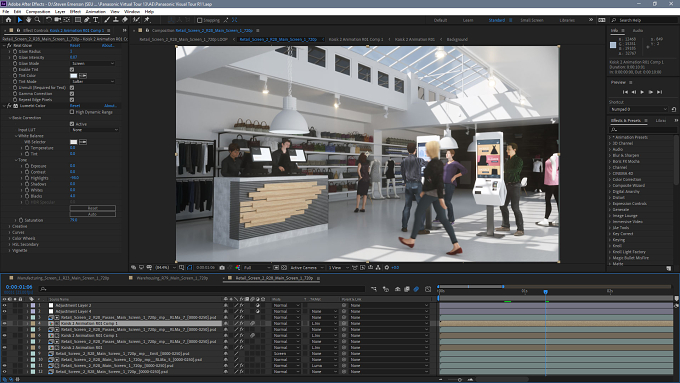
Task: Switch to Warehousing_R79_Main_Screen_1_720p timeline tab
Action: click(172, 278)
